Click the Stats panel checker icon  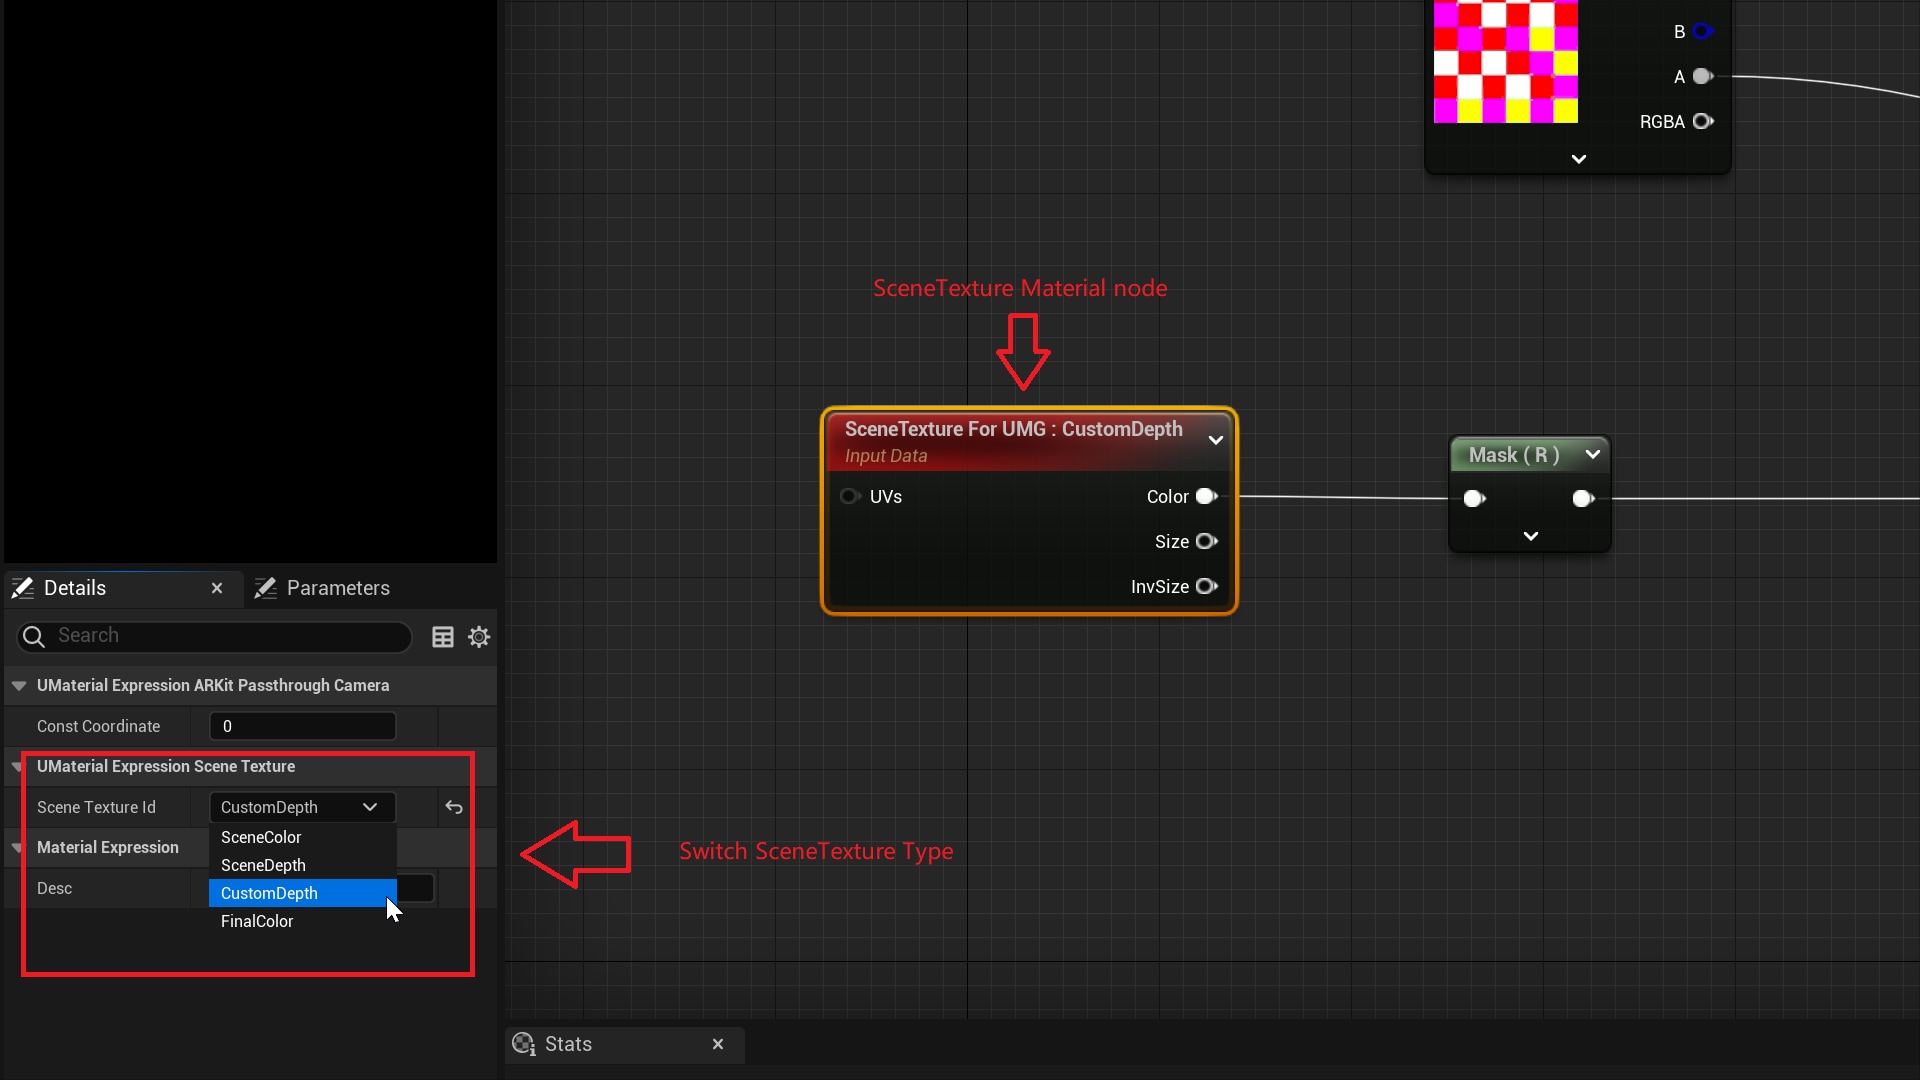(x=525, y=1044)
